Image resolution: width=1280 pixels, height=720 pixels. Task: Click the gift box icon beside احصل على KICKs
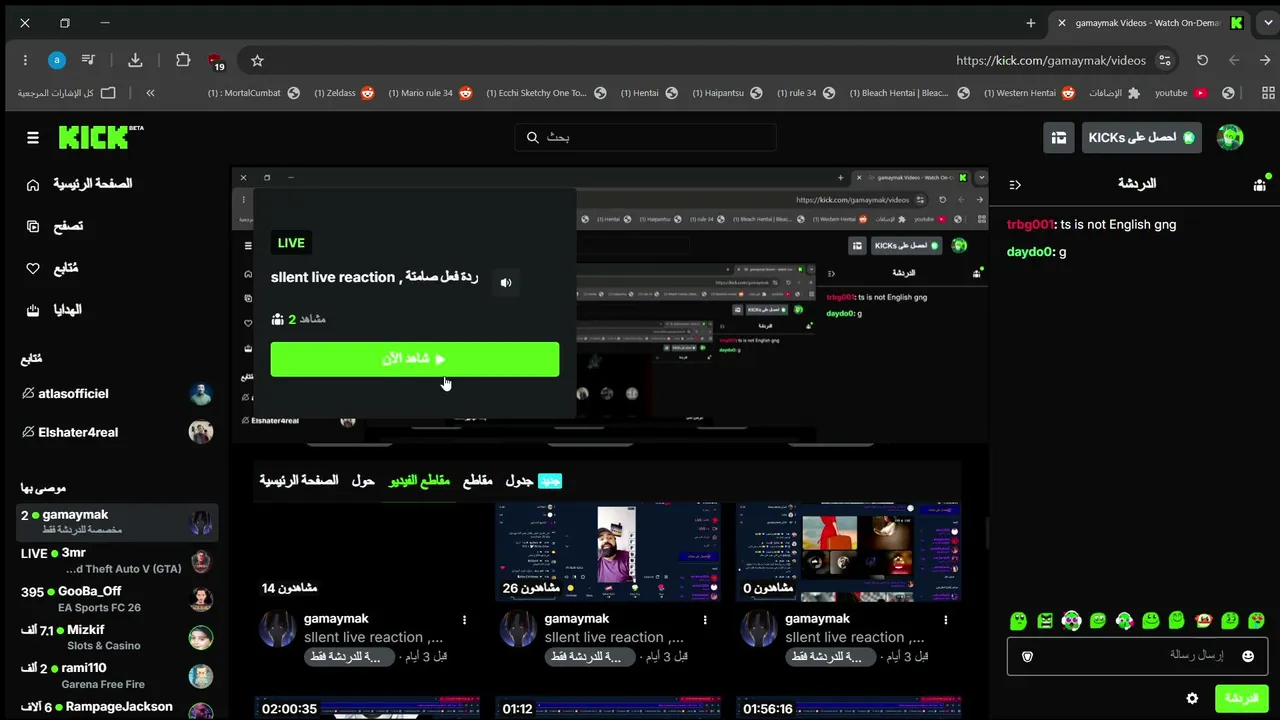pyautogui.click(x=1059, y=137)
